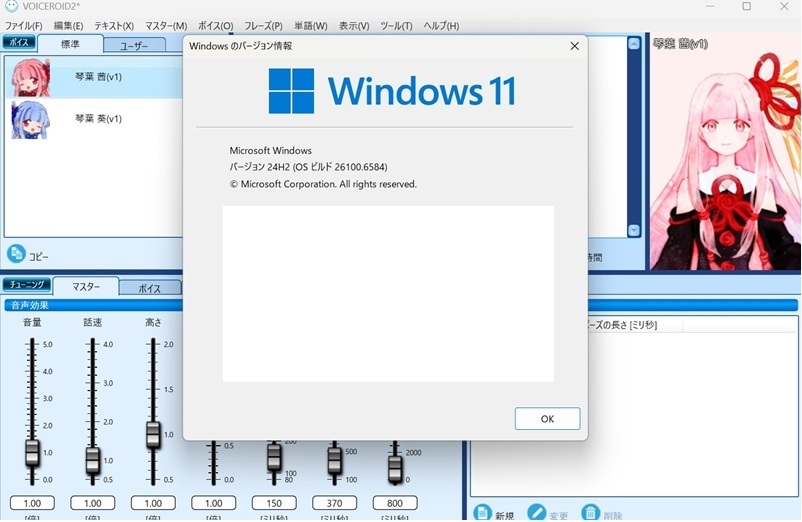This screenshot has width=802, height=522.
Task: Open the テキスト(X) menu
Action: [x=114, y=26]
